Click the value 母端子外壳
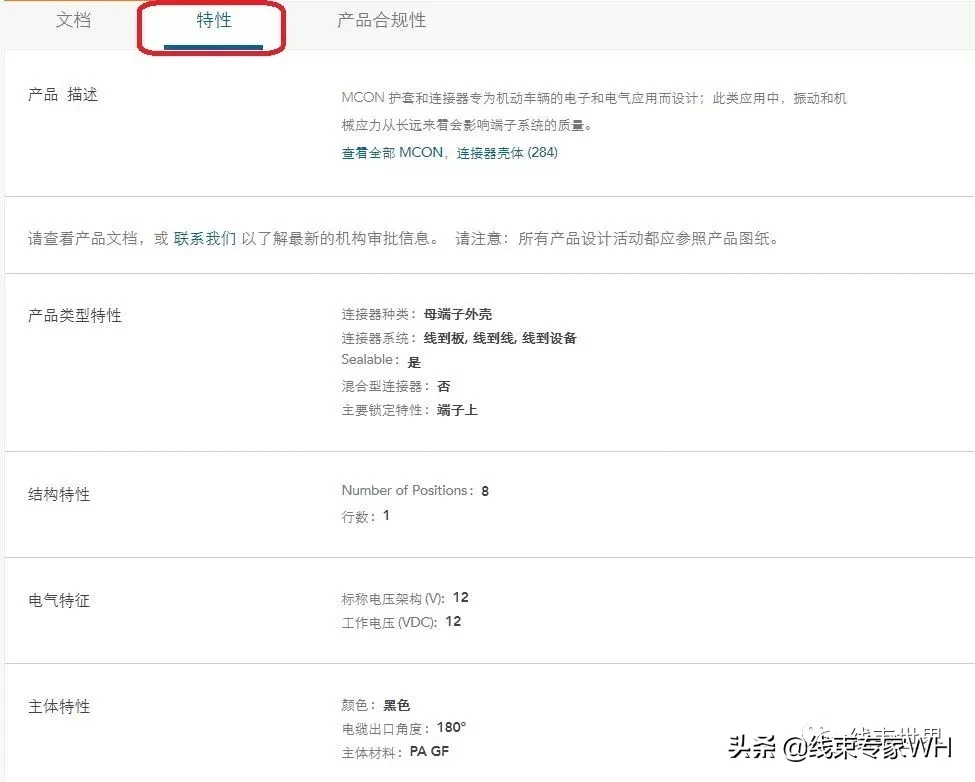This screenshot has height=782, width=975. point(458,315)
